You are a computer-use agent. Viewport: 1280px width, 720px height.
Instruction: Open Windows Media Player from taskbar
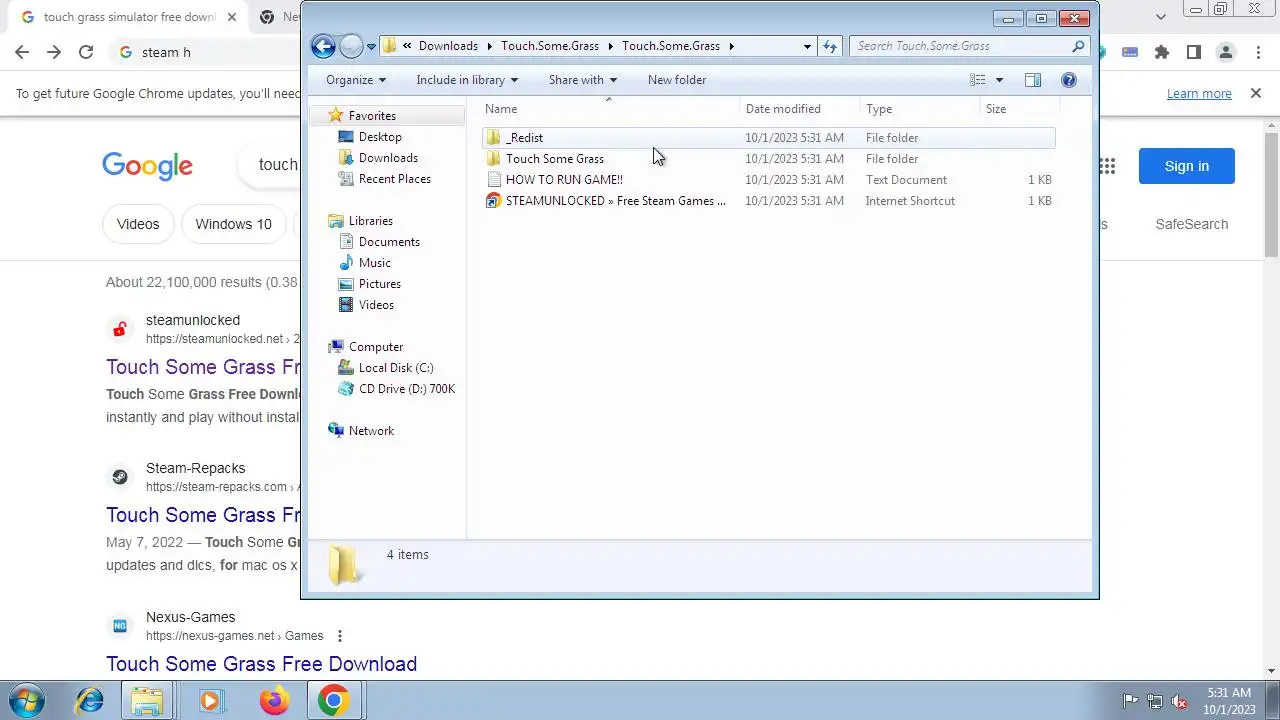click(x=211, y=700)
